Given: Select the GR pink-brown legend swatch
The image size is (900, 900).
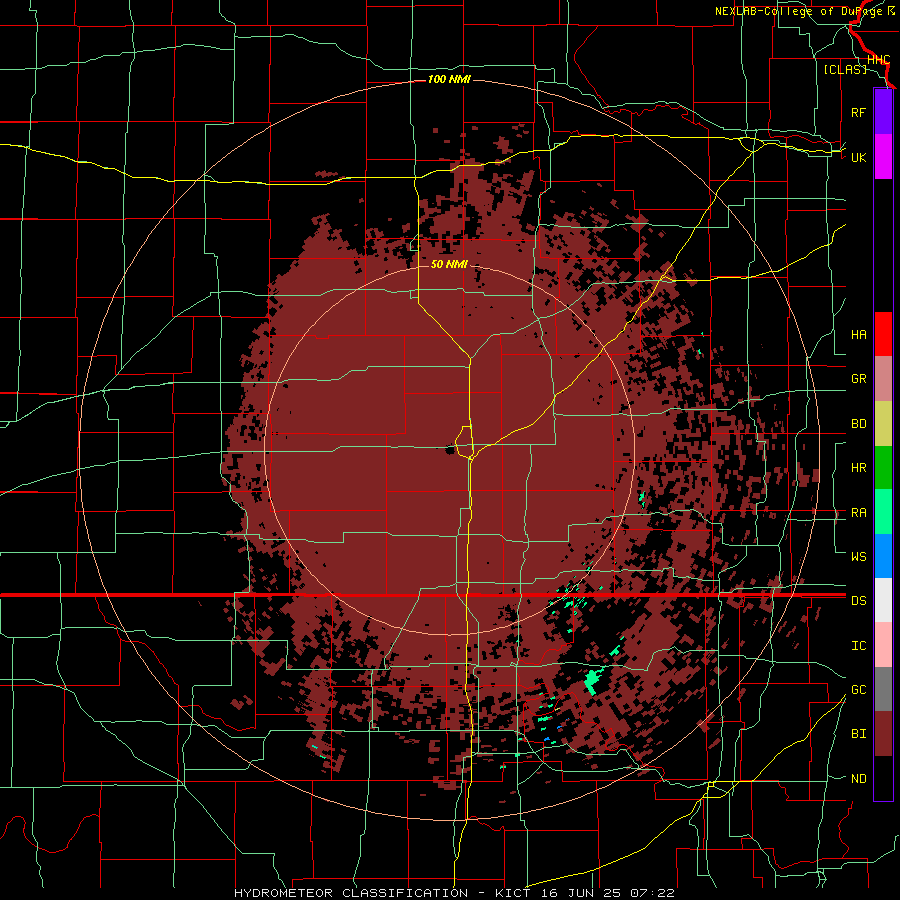Looking at the screenshot, I should pyautogui.click(x=883, y=379).
